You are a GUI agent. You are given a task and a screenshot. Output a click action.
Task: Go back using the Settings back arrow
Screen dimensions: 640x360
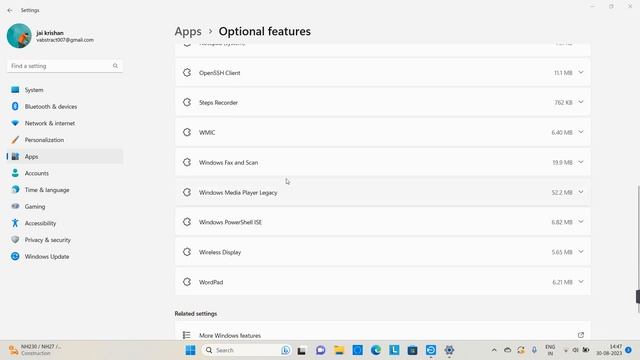coord(10,10)
